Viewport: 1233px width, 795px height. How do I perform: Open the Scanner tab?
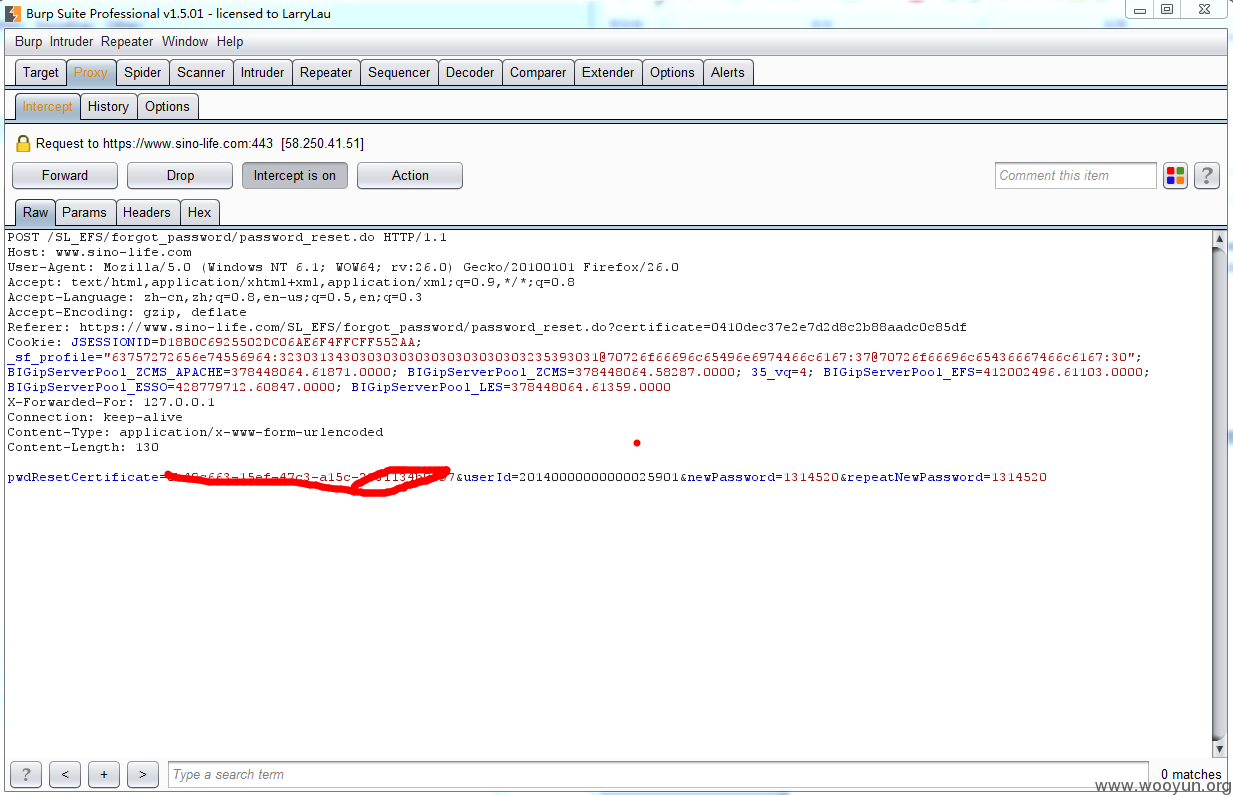201,72
